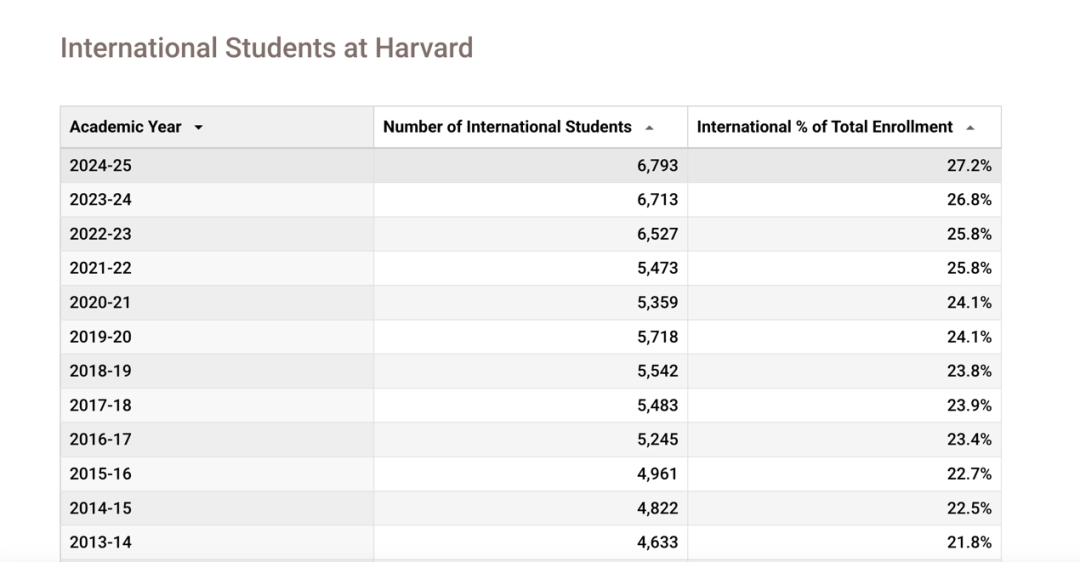Click Number of International Students sort arrow

pyautogui.click(x=649, y=127)
